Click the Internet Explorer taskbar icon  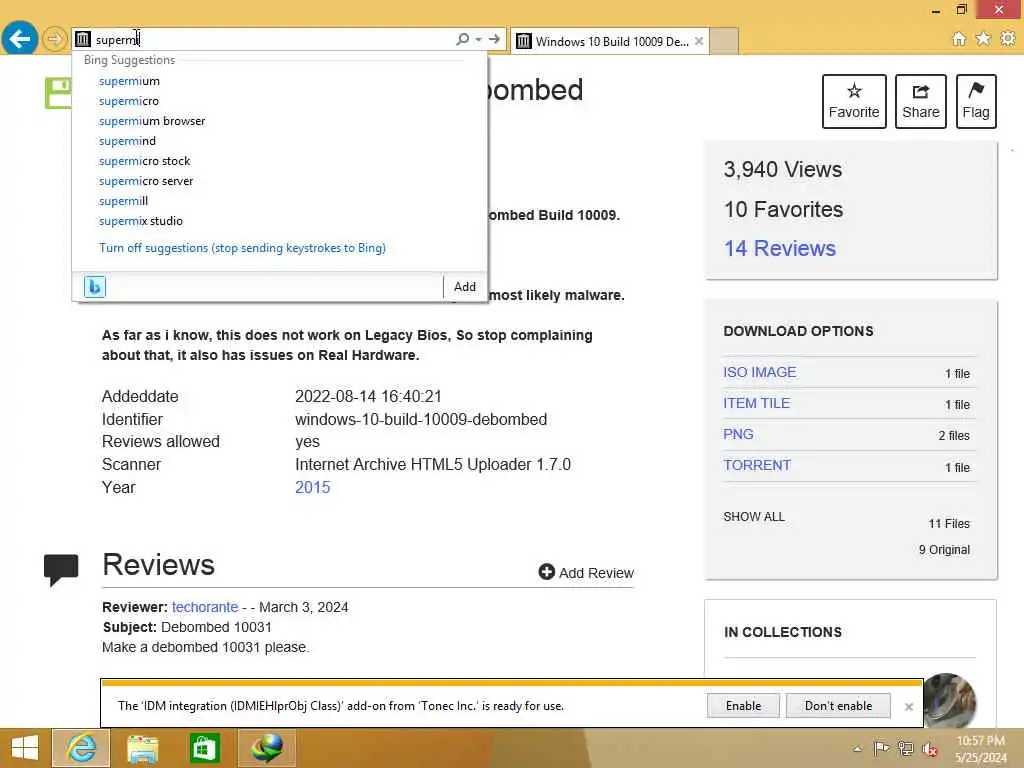[x=81, y=748]
